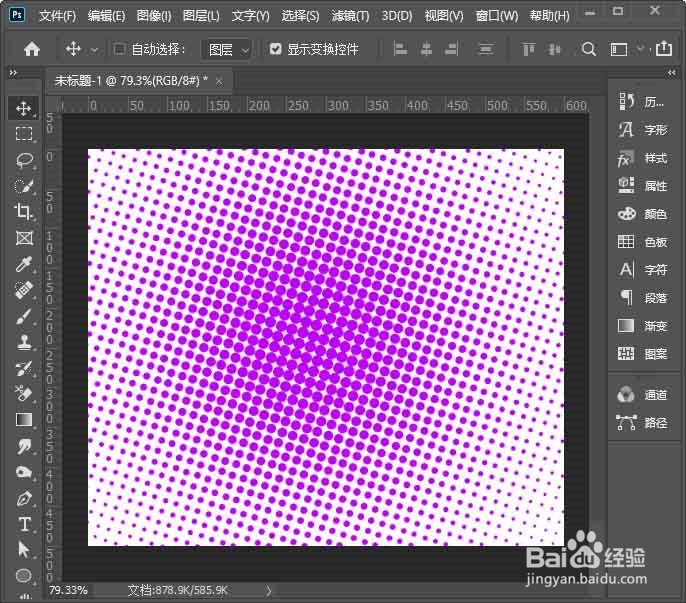Select the Frame tool
Image resolution: width=686 pixels, height=603 pixels.
(24, 238)
